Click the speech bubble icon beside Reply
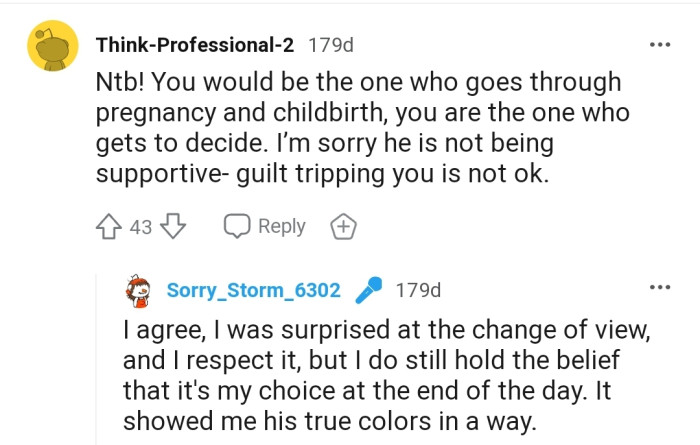The width and height of the screenshot is (700, 445). pos(236,227)
